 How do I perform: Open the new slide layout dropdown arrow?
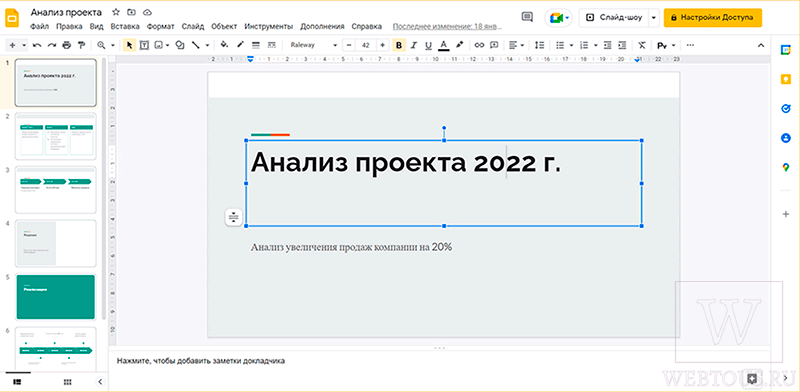[24, 45]
